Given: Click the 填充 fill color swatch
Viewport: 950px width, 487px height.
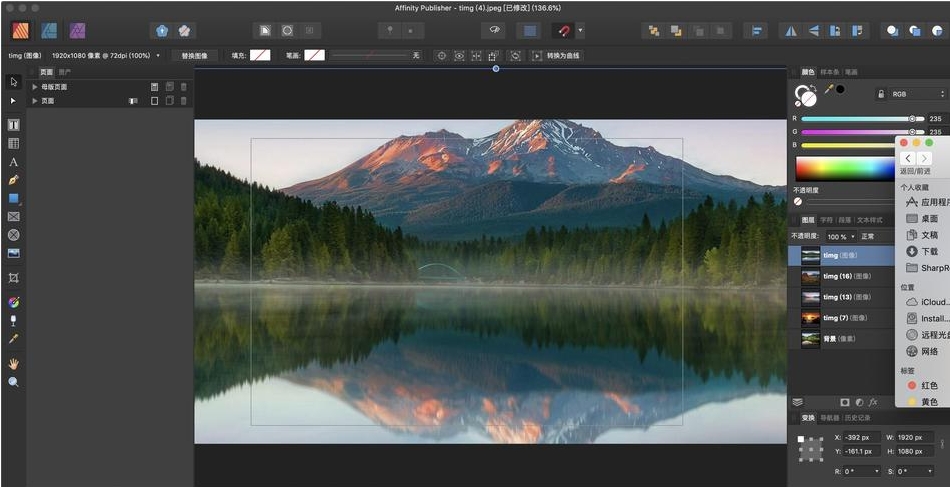Looking at the screenshot, I should point(260,55).
